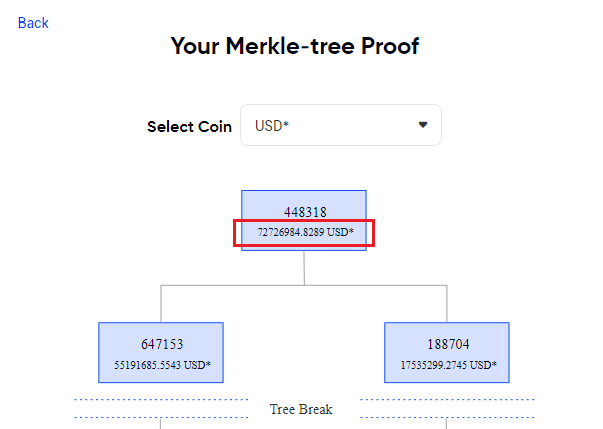The image size is (603, 429).
Task: Click the Your Merkle-tree Proof heading
Action: click(x=295, y=46)
